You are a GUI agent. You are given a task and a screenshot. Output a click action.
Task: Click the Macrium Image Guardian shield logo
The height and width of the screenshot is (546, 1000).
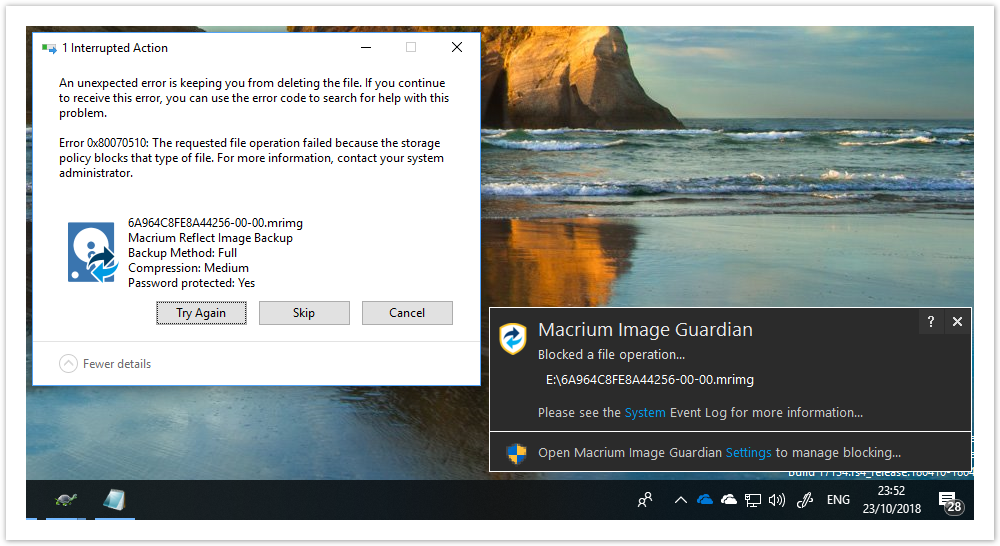[513, 338]
